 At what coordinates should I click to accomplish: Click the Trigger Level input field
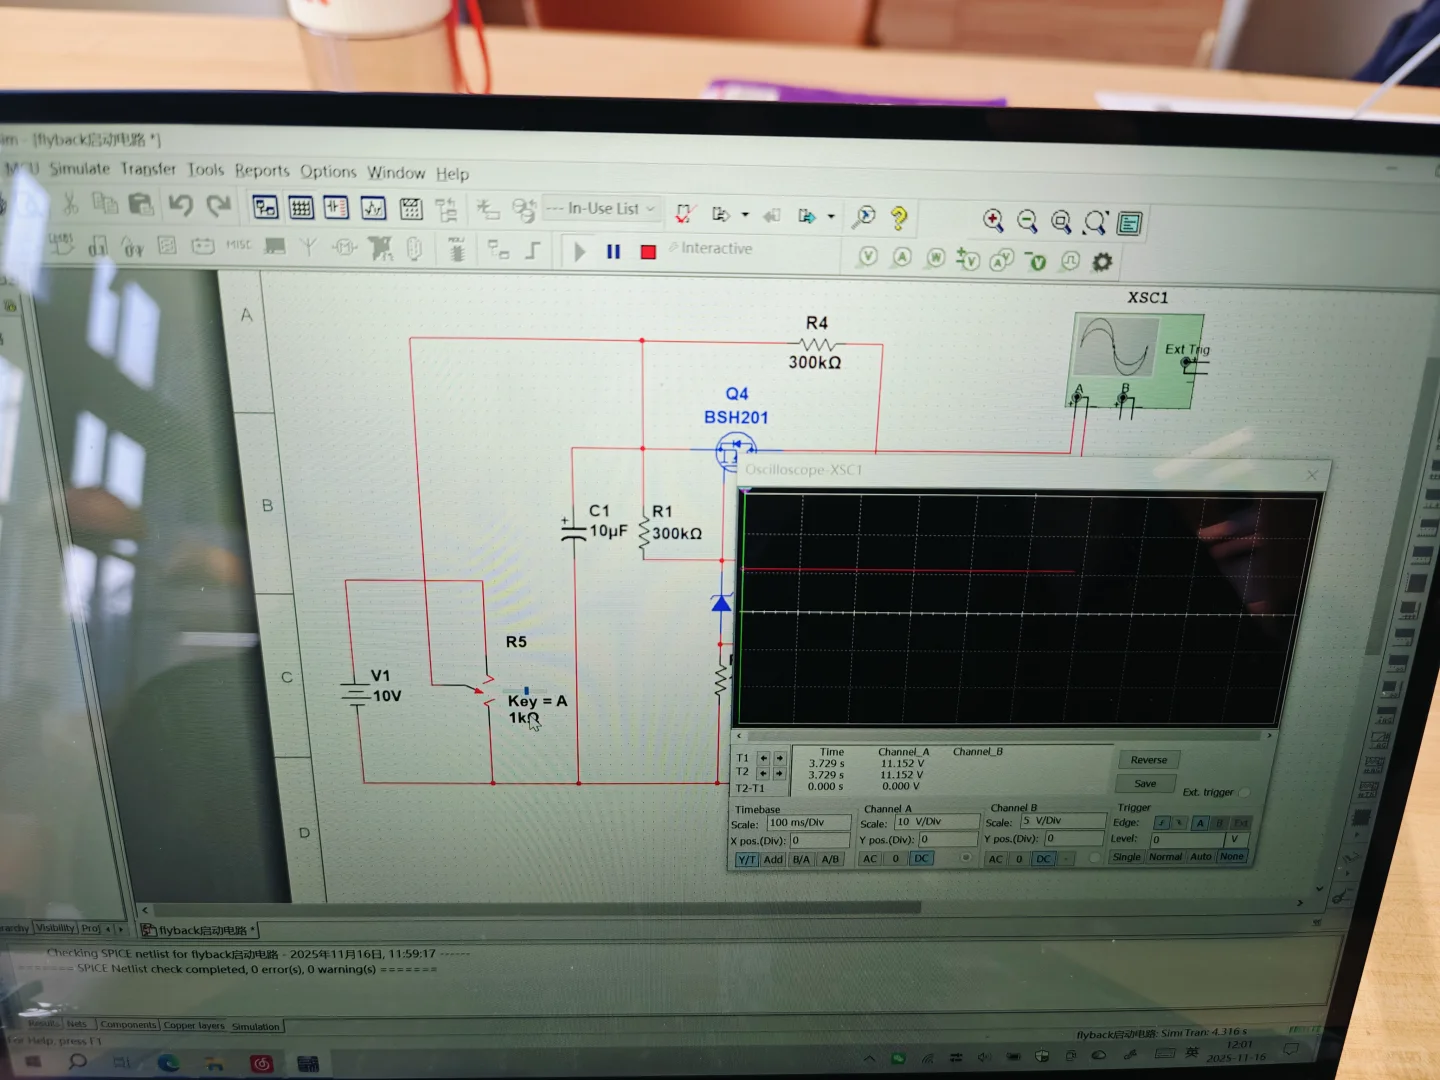click(x=1190, y=839)
